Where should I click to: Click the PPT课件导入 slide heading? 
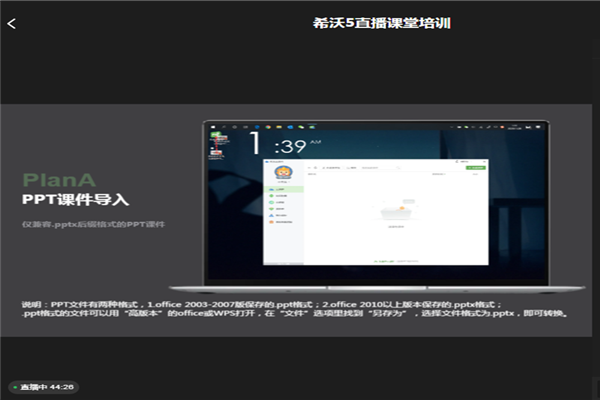point(75,199)
